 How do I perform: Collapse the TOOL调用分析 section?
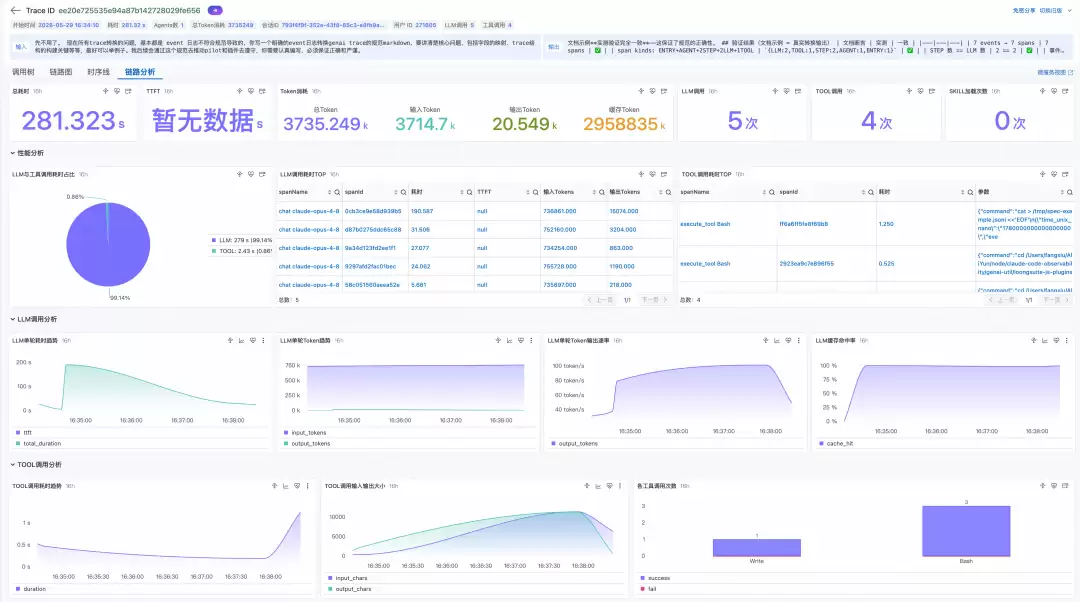[x=36, y=464]
